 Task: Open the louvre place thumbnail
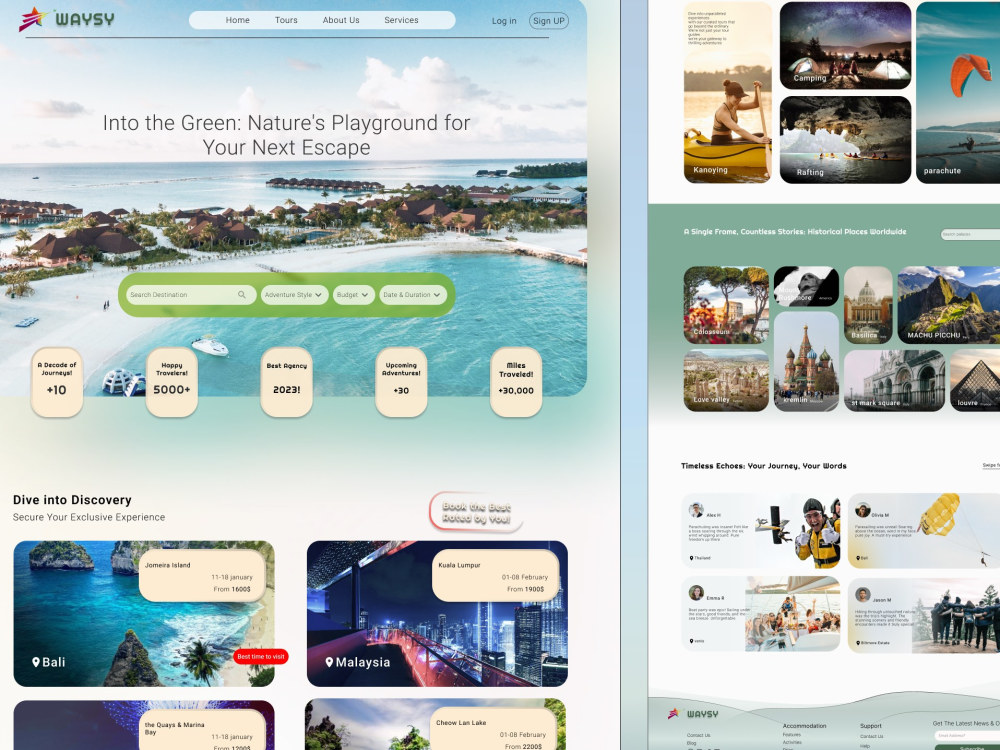point(974,380)
